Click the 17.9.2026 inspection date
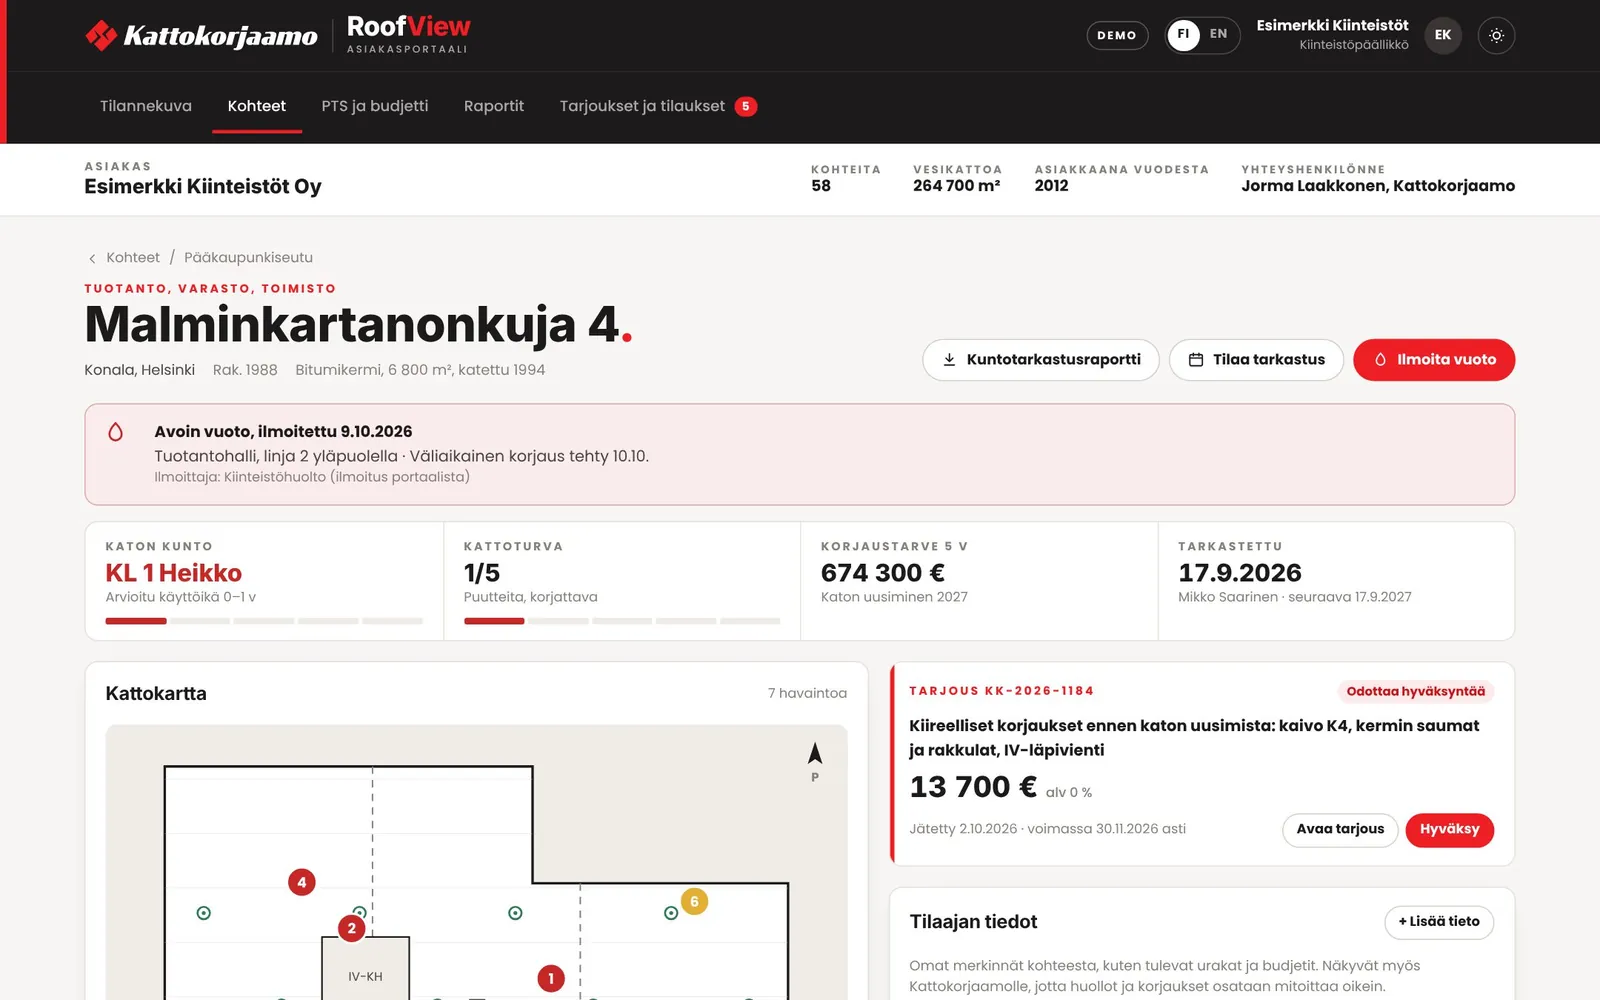 coord(1240,573)
